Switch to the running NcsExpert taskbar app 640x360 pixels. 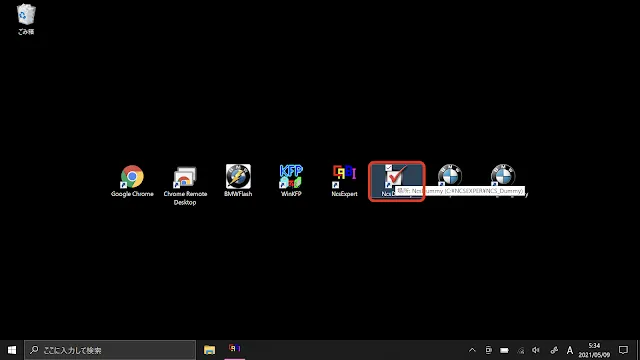(235, 350)
